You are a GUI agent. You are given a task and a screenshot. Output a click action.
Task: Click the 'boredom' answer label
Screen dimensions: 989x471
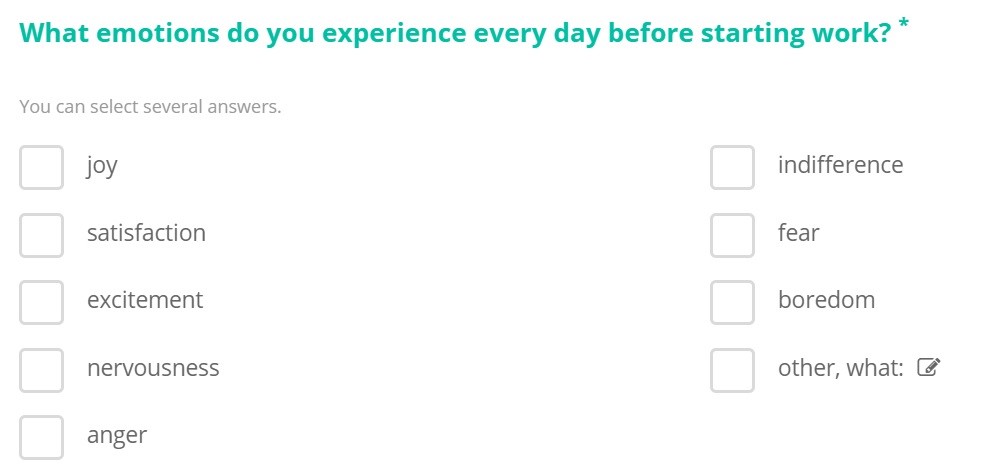pos(826,300)
